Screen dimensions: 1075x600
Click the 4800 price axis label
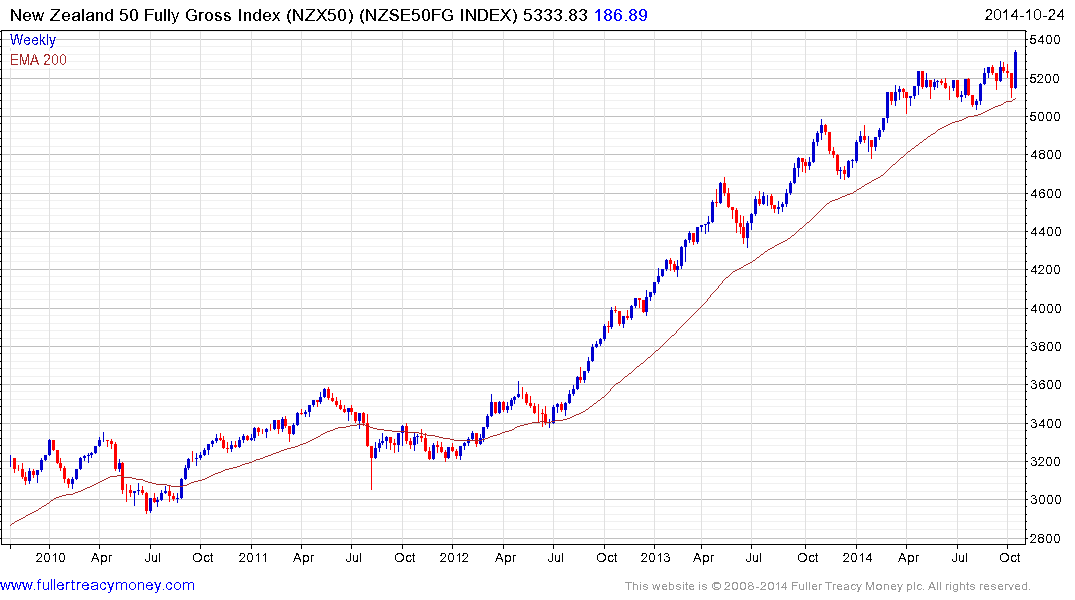click(x=1046, y=155)
